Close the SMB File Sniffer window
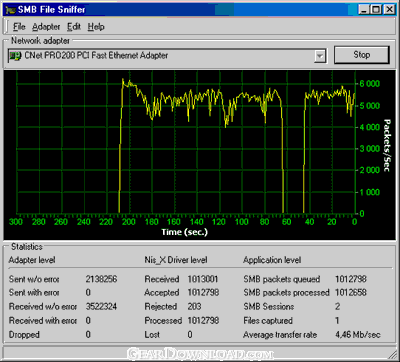This screenshot has width=400, height=362. click(389, 10)
